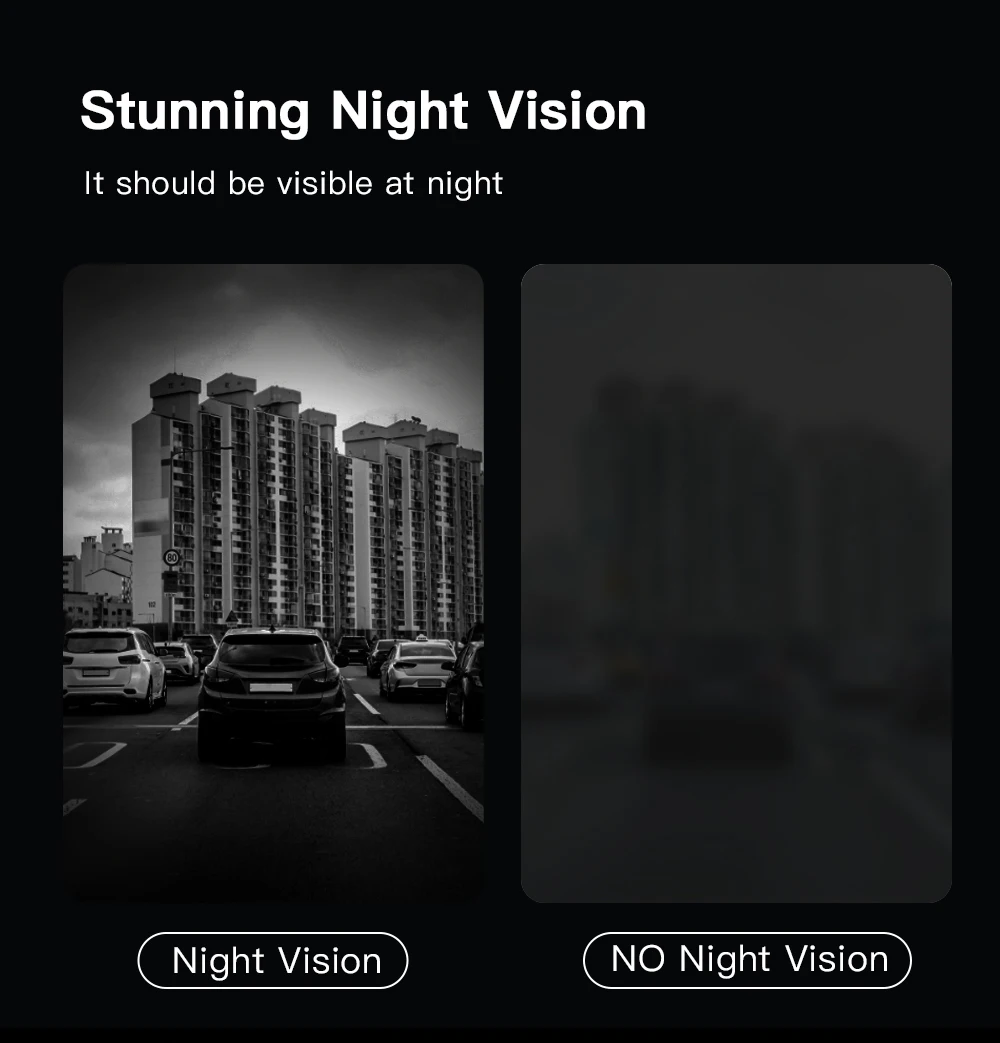Click the small low buildings at far left
The width and height of the screenshot is (1000, 1043).
pos(97,577)
